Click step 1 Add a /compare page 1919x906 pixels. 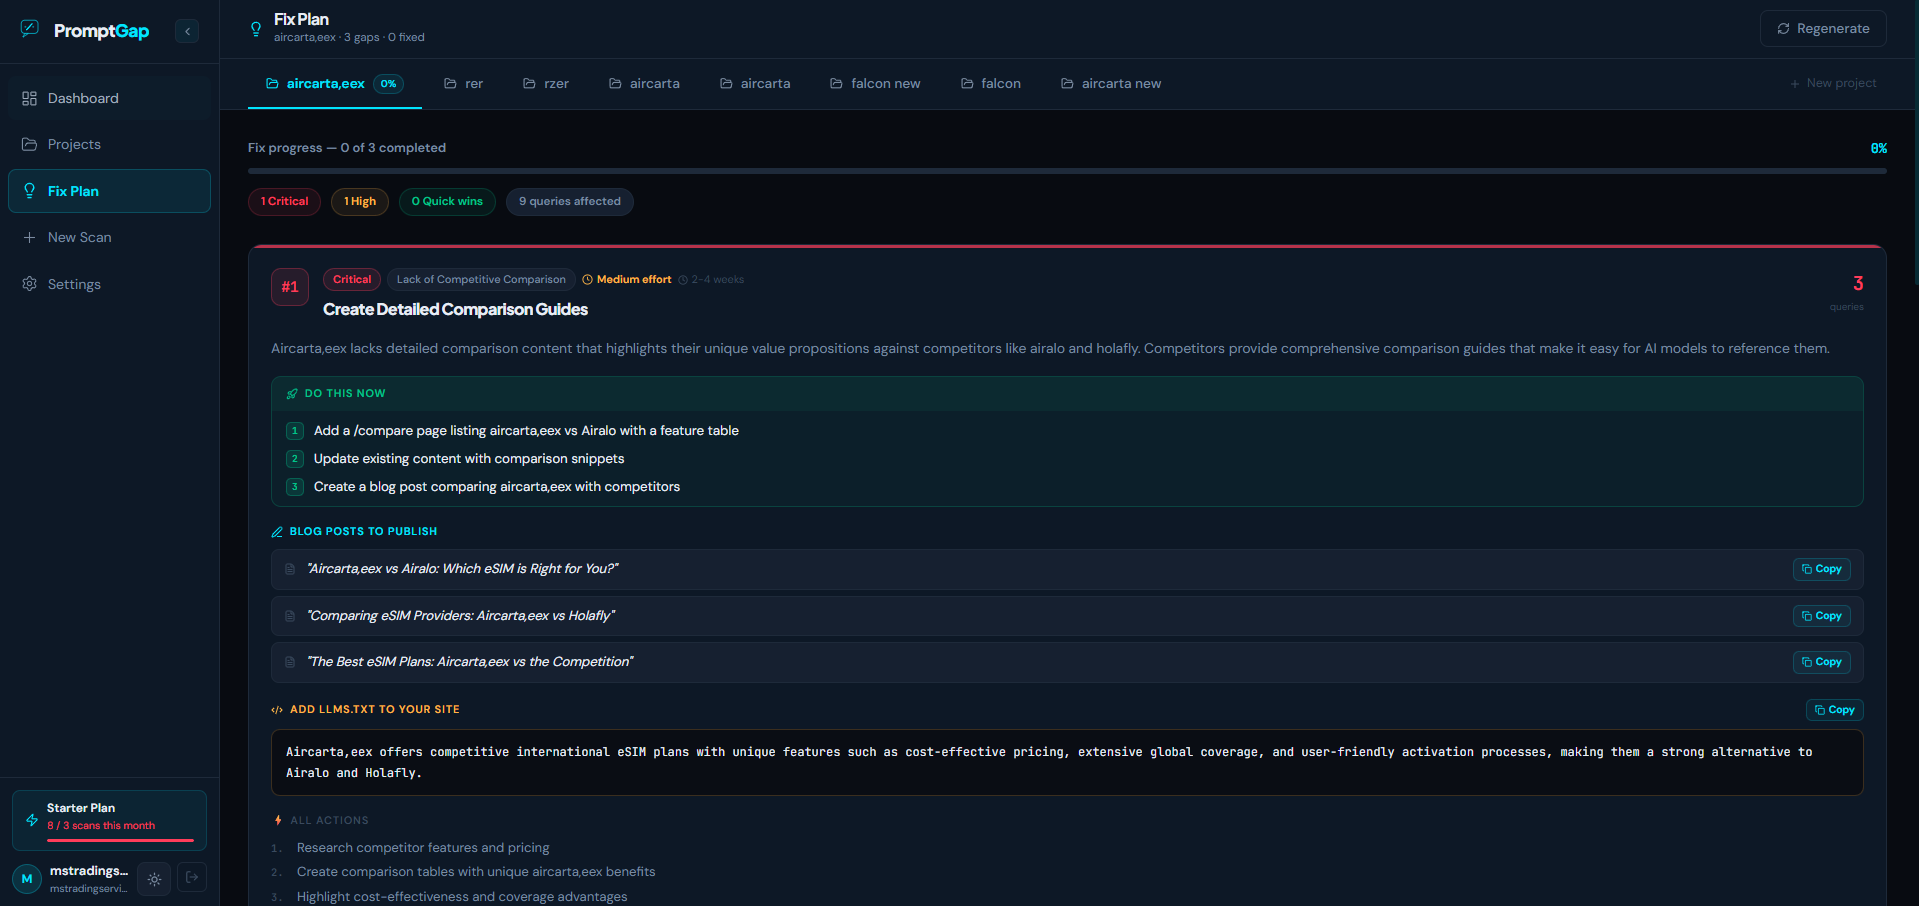point(526,431)
